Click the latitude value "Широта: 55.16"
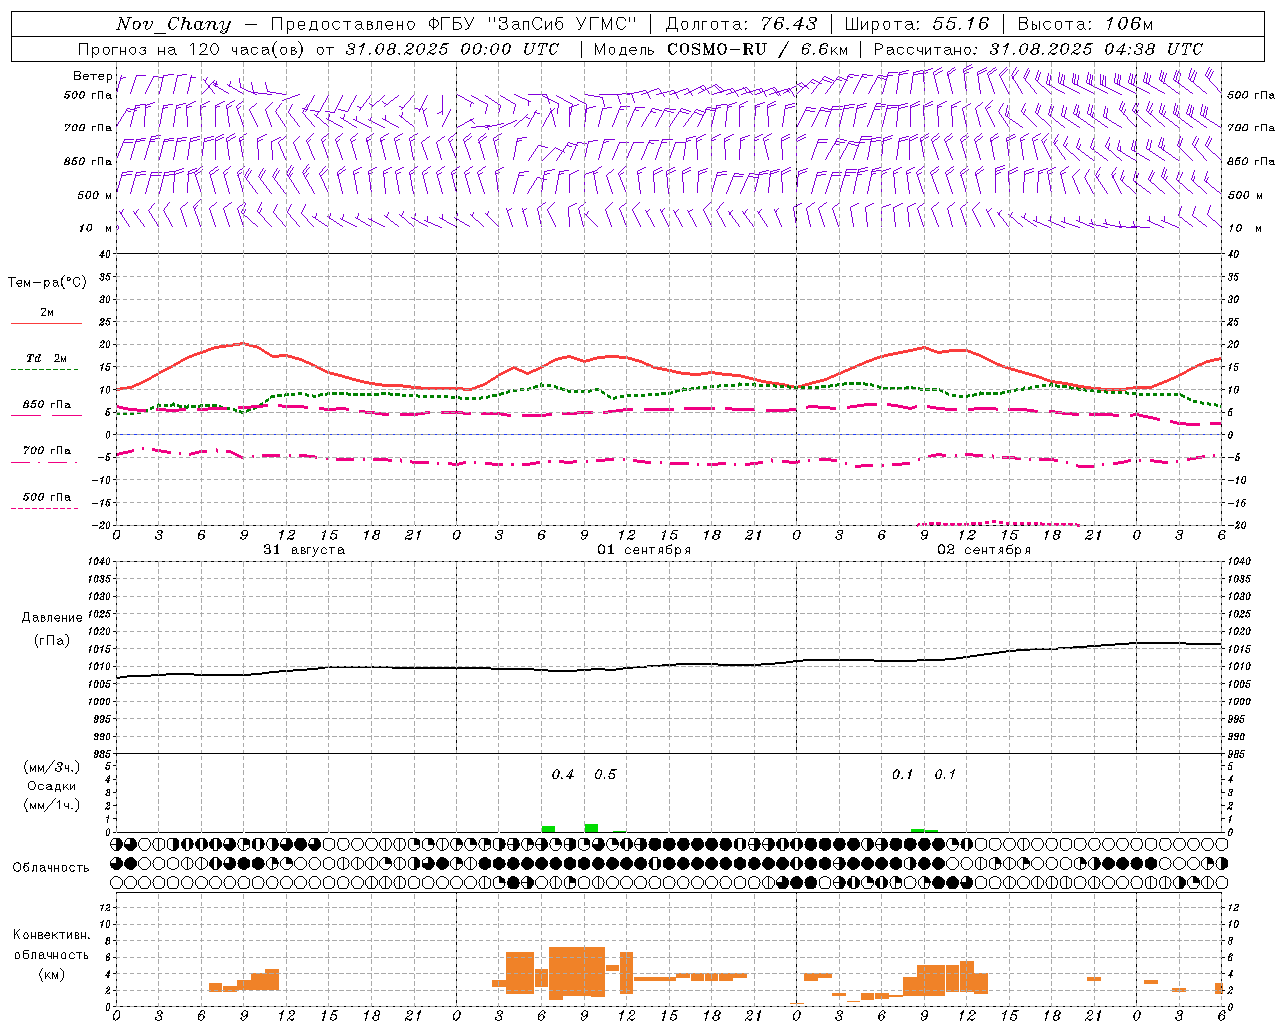The width and height of the screenshot is (1280, 1024). point(917,24)
